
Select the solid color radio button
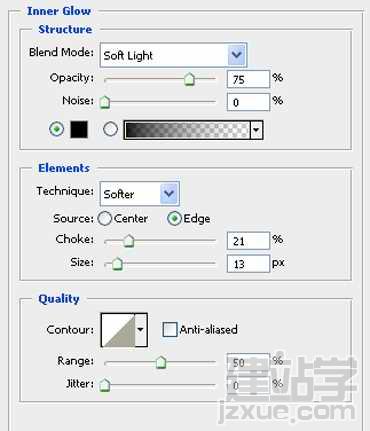pyautogui.click(x=56, y=129)
